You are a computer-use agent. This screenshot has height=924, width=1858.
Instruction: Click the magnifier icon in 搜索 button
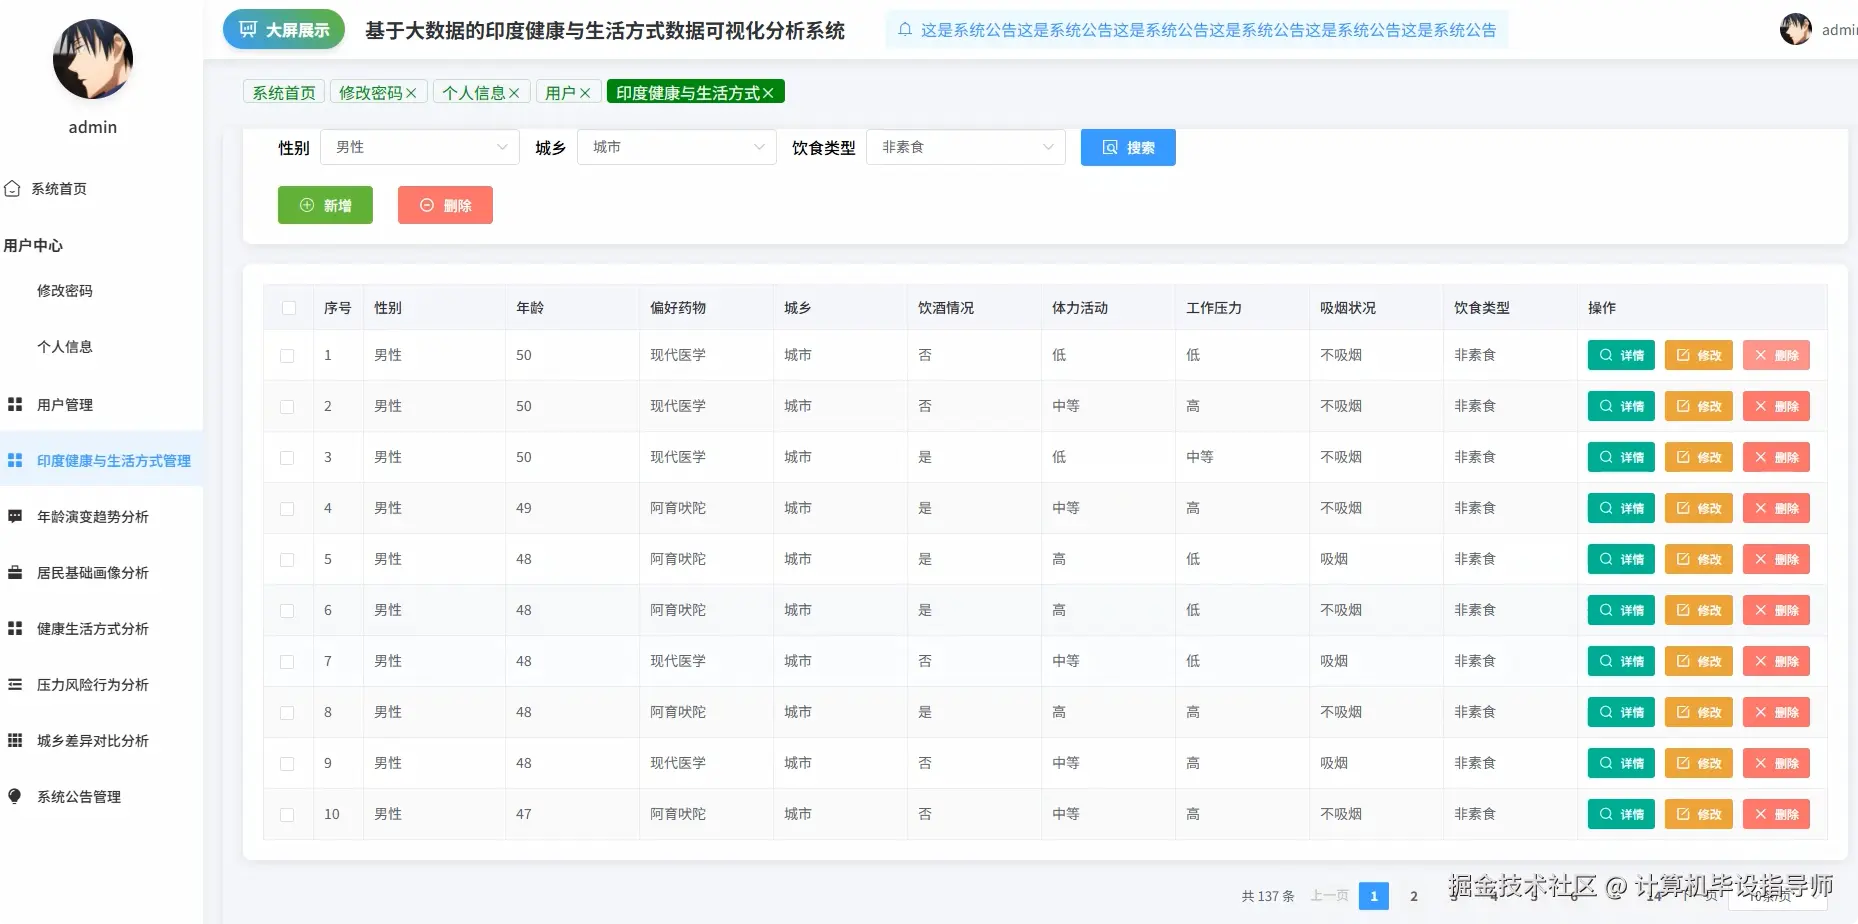coord(1110,148)
